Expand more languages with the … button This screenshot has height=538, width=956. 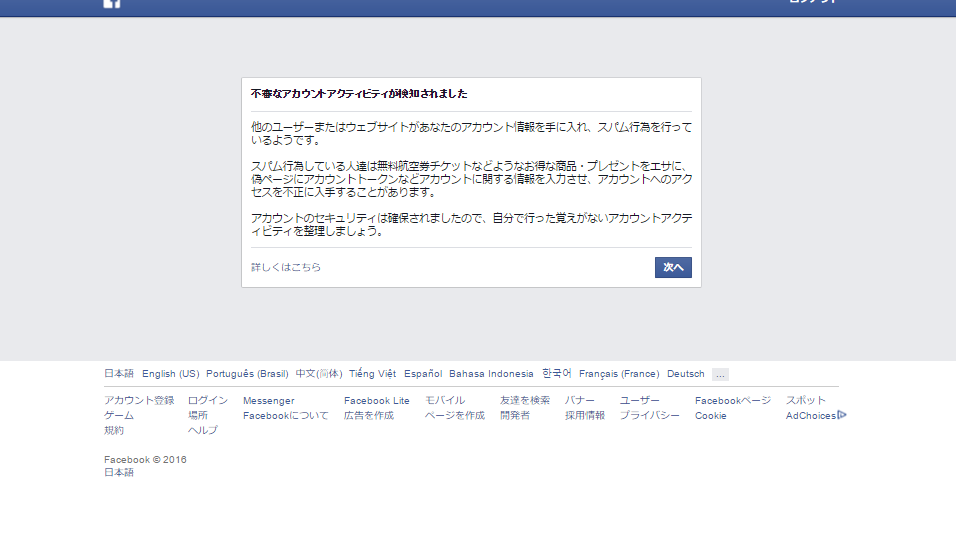tap(720, 374)
